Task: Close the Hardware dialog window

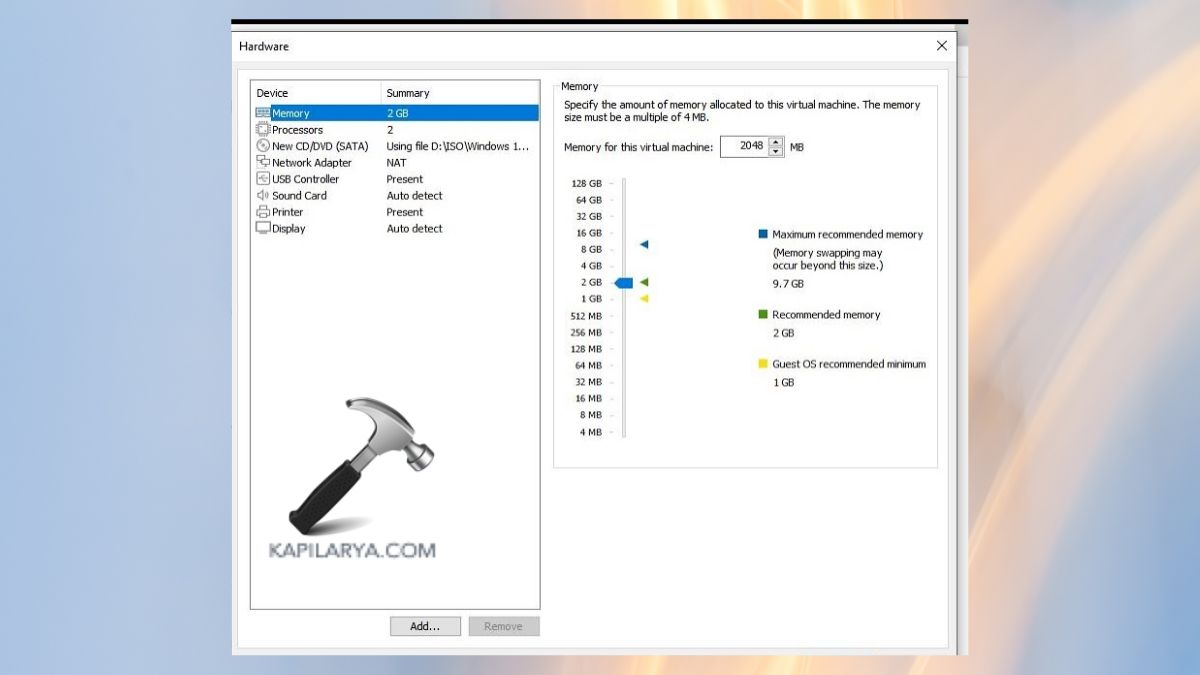Action: (941, 46)
